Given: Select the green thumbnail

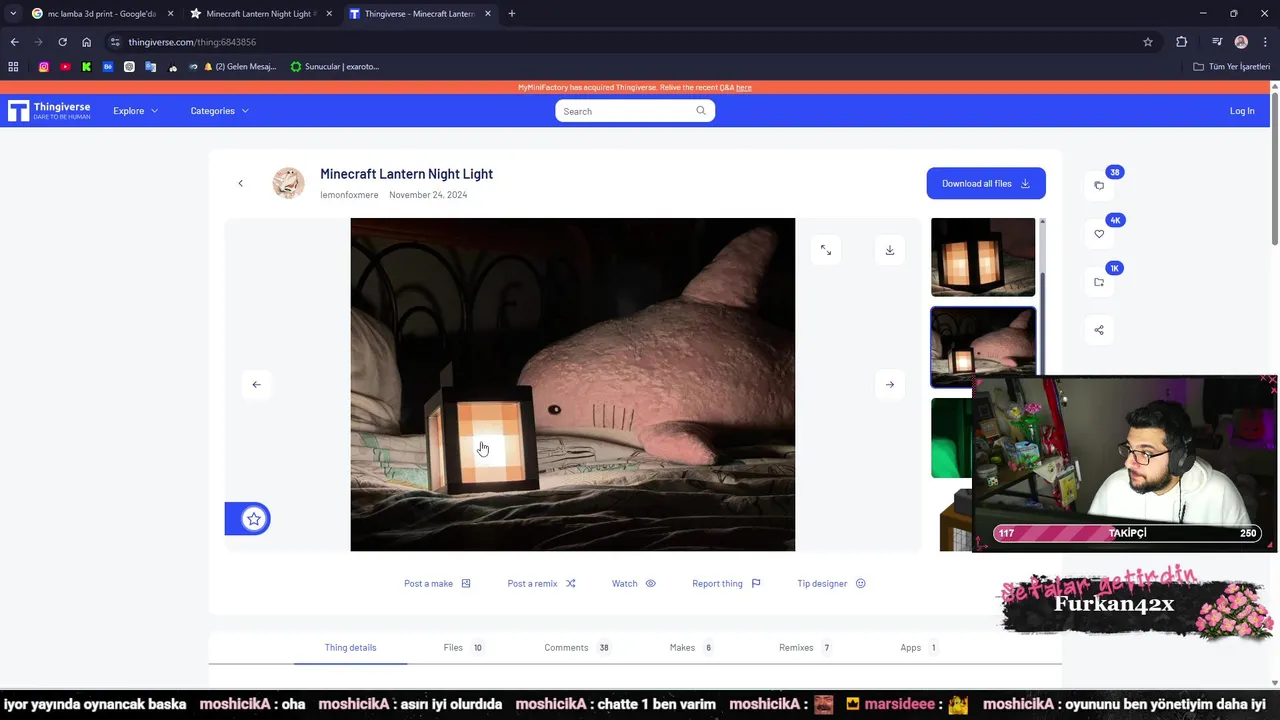Looking at the screenshot, I should (951, 438).
